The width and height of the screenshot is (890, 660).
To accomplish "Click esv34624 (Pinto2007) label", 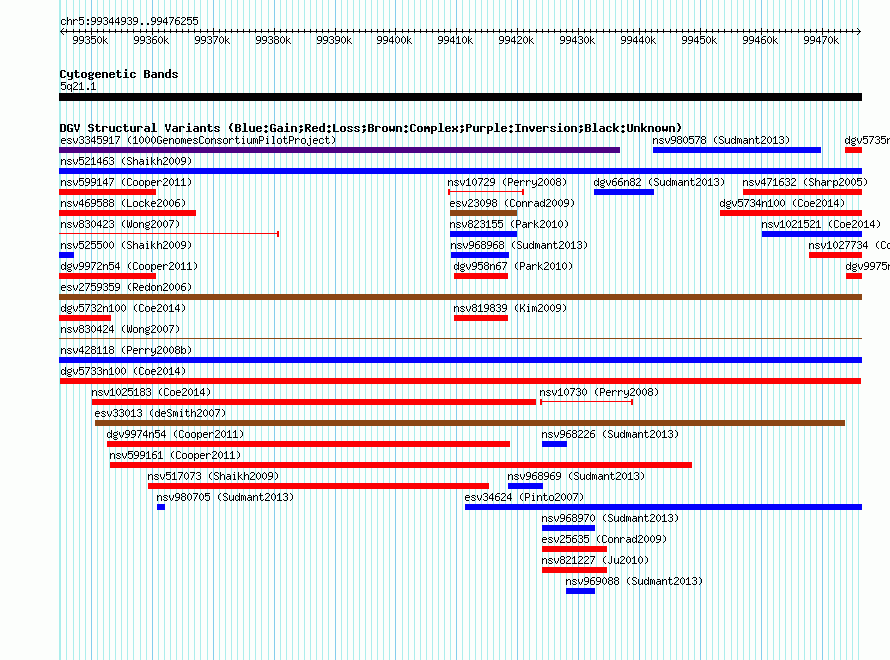I will (524, 497).
